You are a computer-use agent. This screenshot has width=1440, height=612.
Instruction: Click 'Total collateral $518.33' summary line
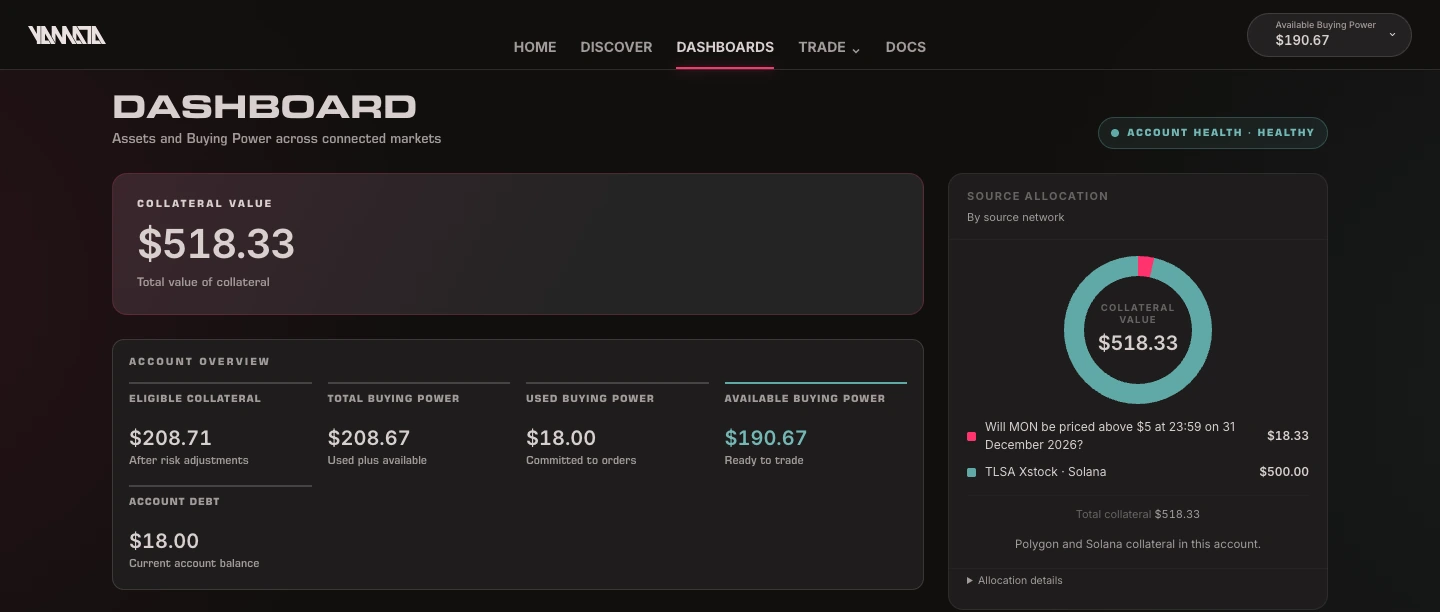point(1138,514)
